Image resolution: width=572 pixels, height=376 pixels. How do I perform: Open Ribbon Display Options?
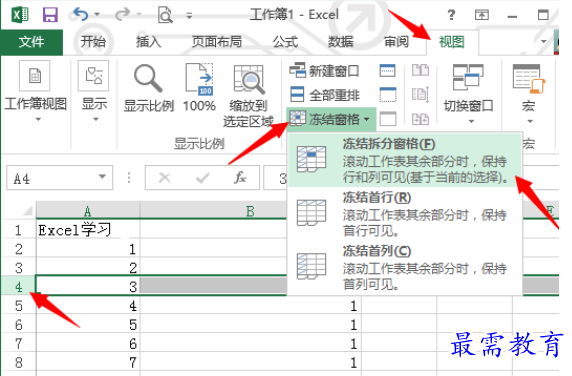coord(482,15)
